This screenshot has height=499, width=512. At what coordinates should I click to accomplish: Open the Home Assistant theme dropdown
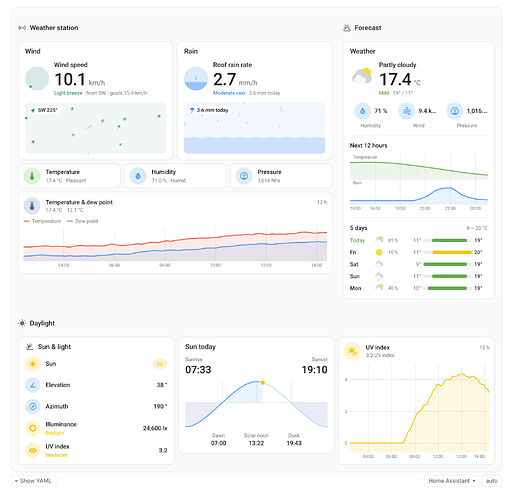452,481
